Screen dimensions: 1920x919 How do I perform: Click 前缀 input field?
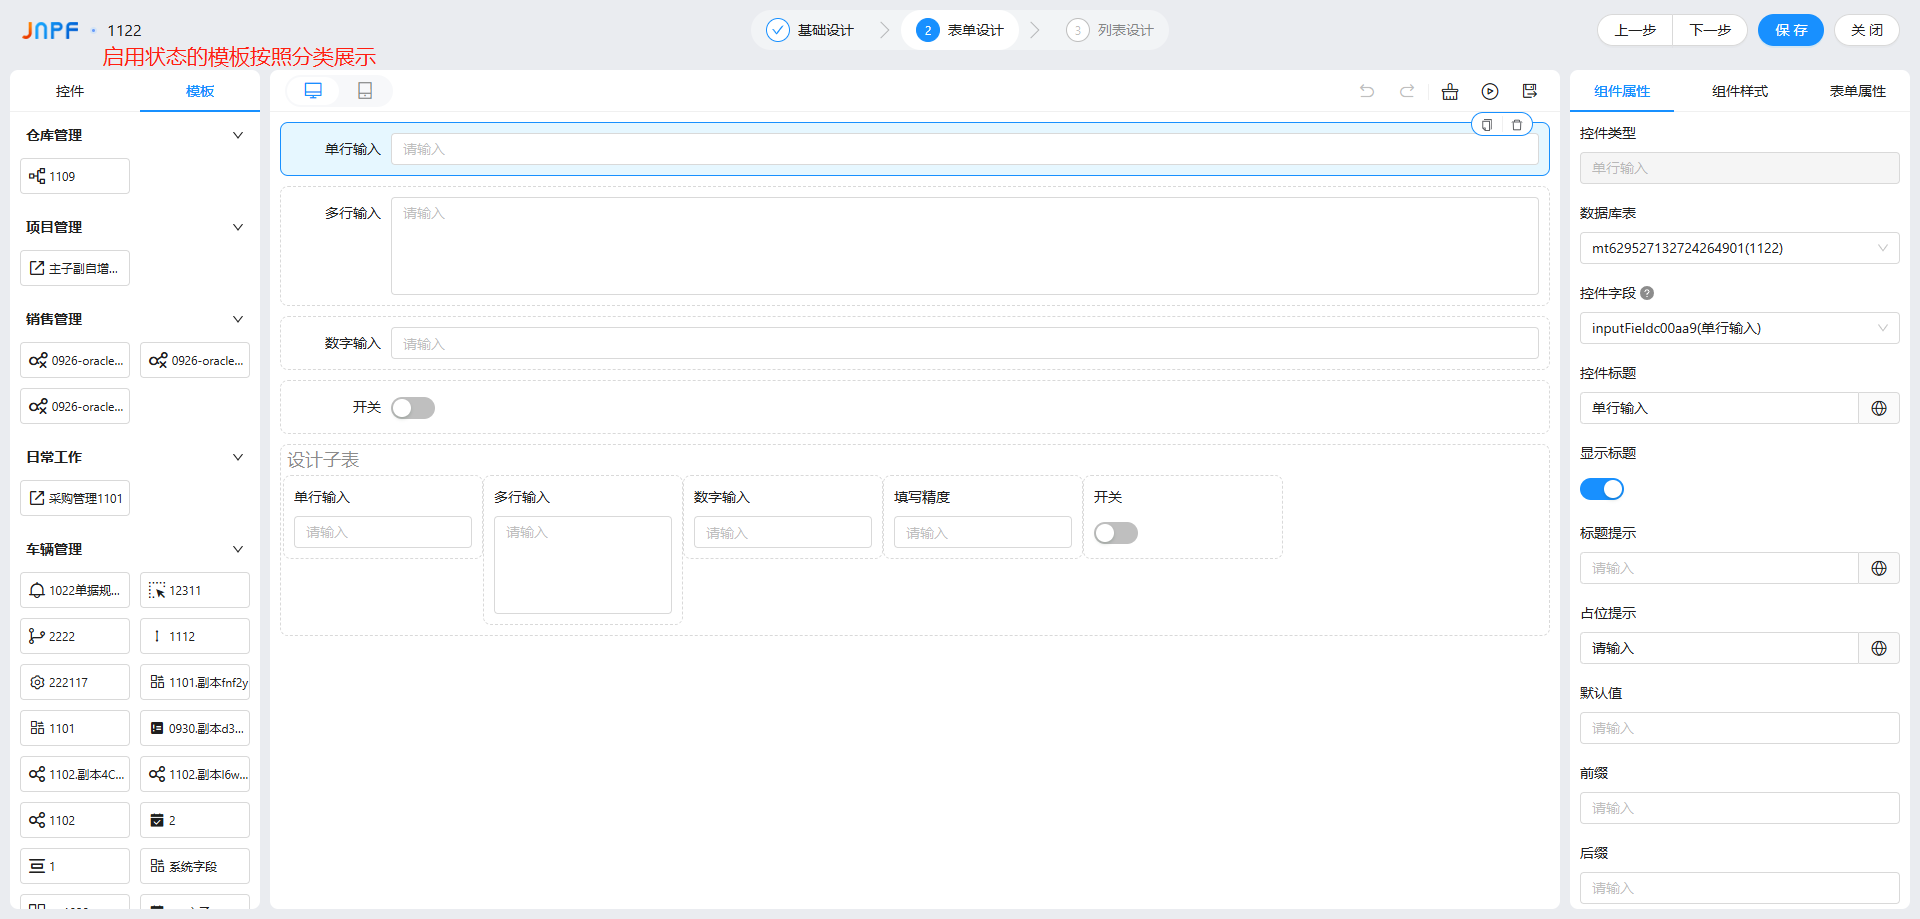pos(1740,808)
